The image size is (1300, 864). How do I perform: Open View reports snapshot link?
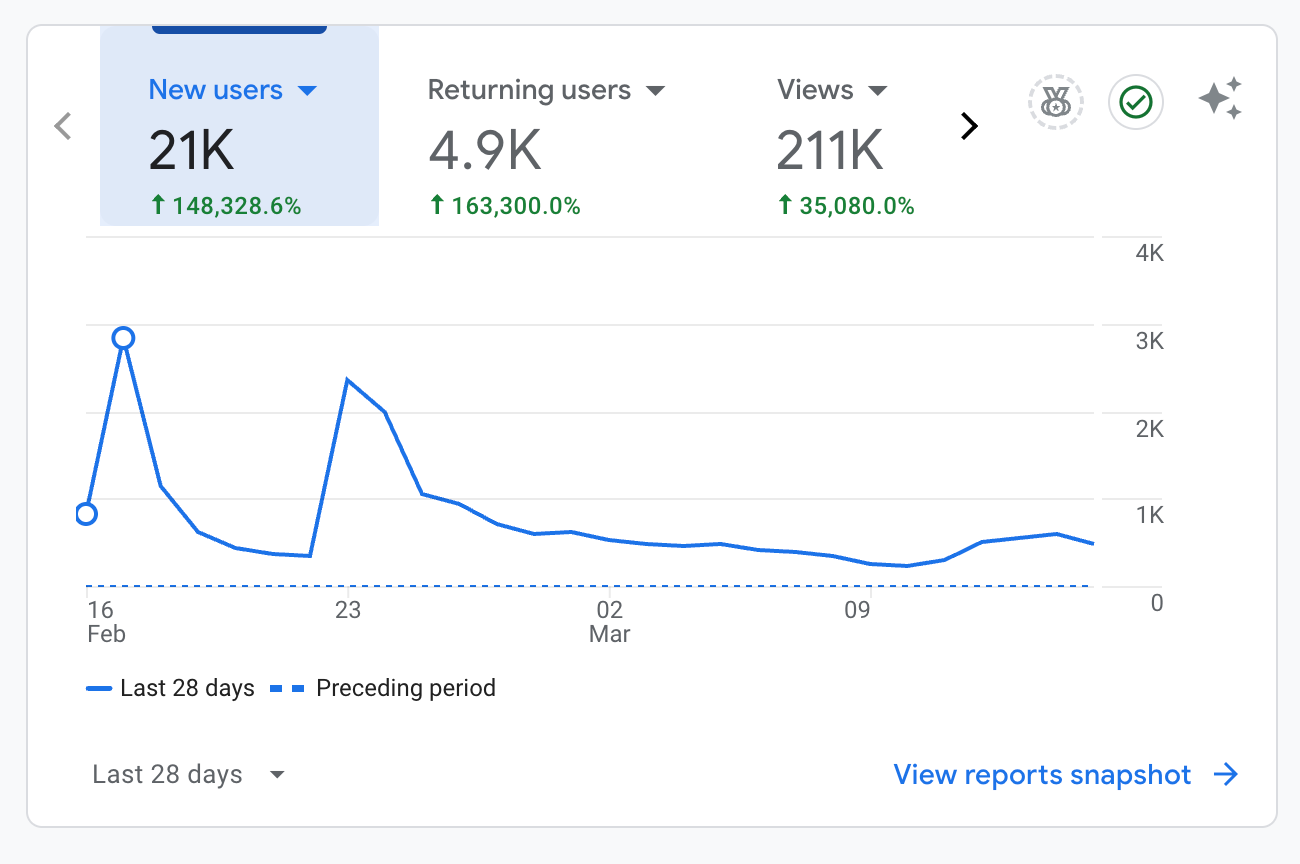tap(1042, 775)
